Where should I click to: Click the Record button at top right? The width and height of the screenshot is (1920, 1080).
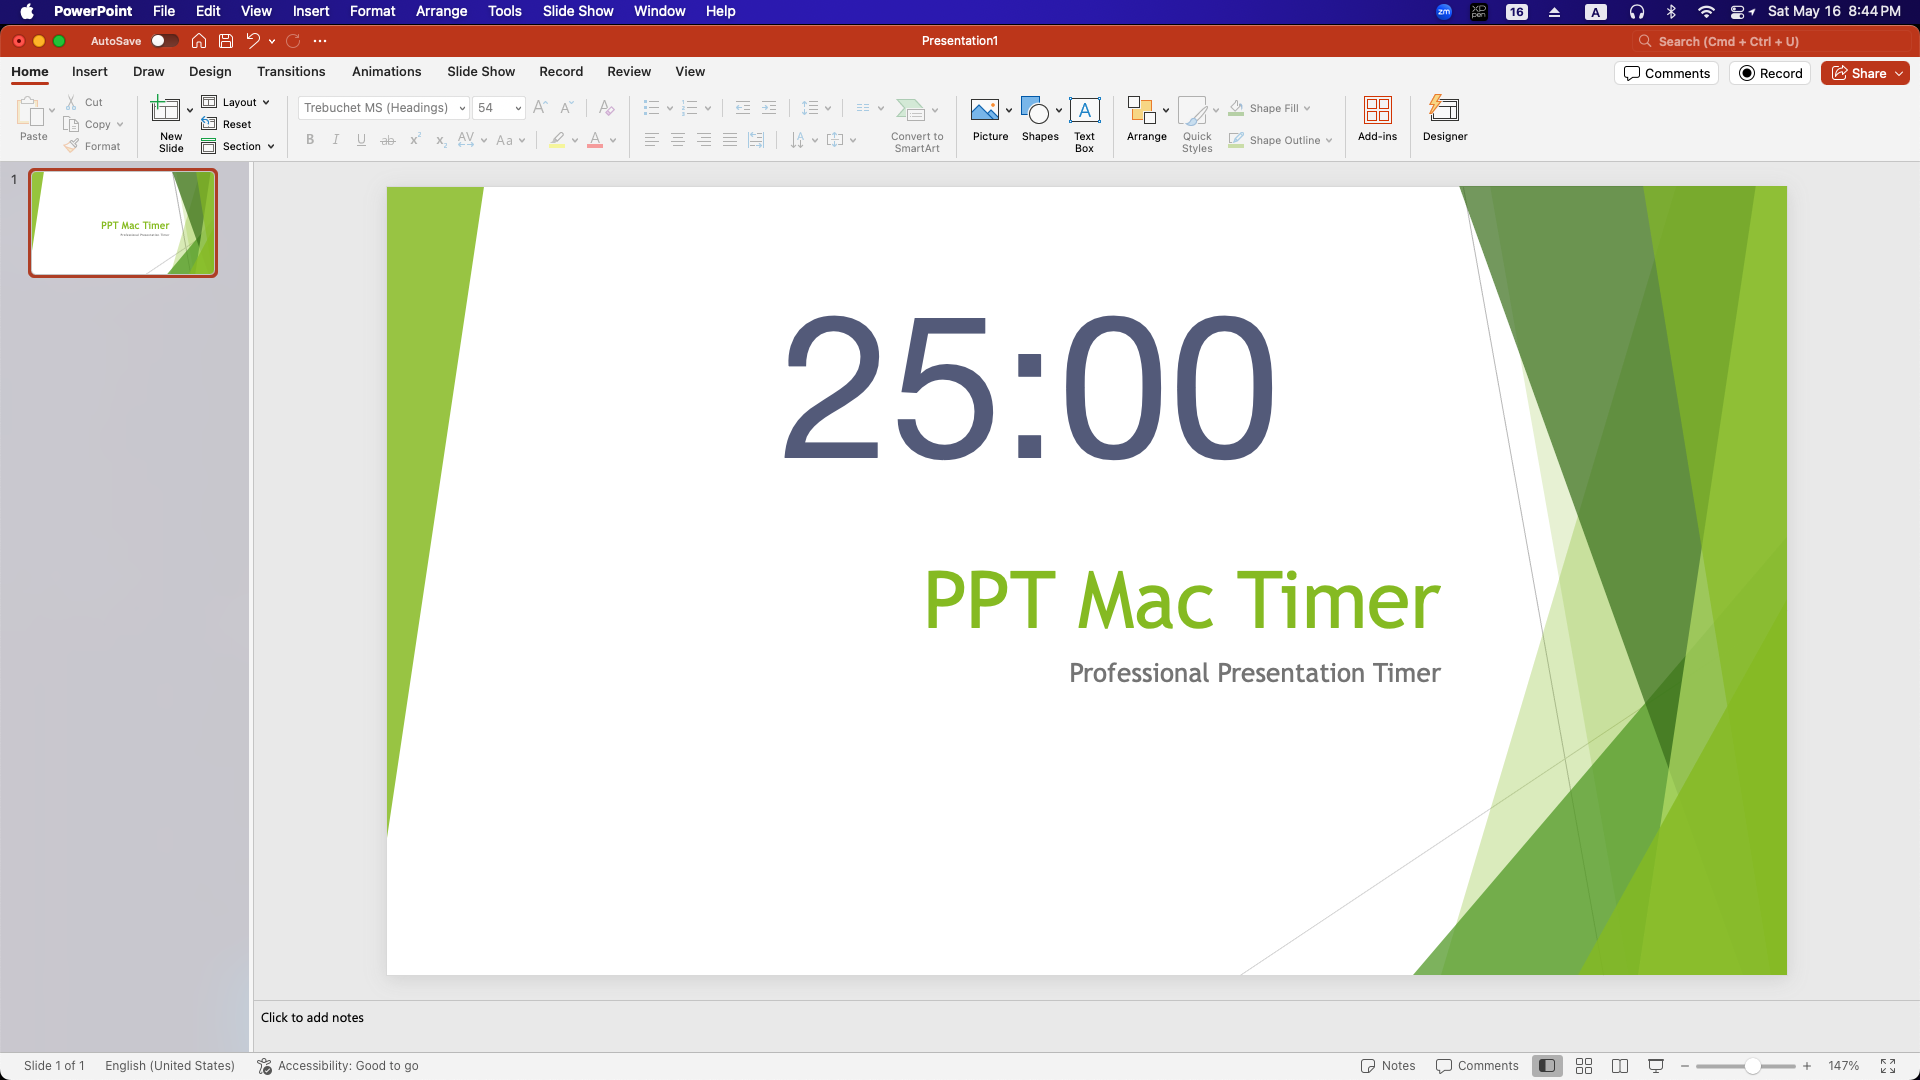1770,73
